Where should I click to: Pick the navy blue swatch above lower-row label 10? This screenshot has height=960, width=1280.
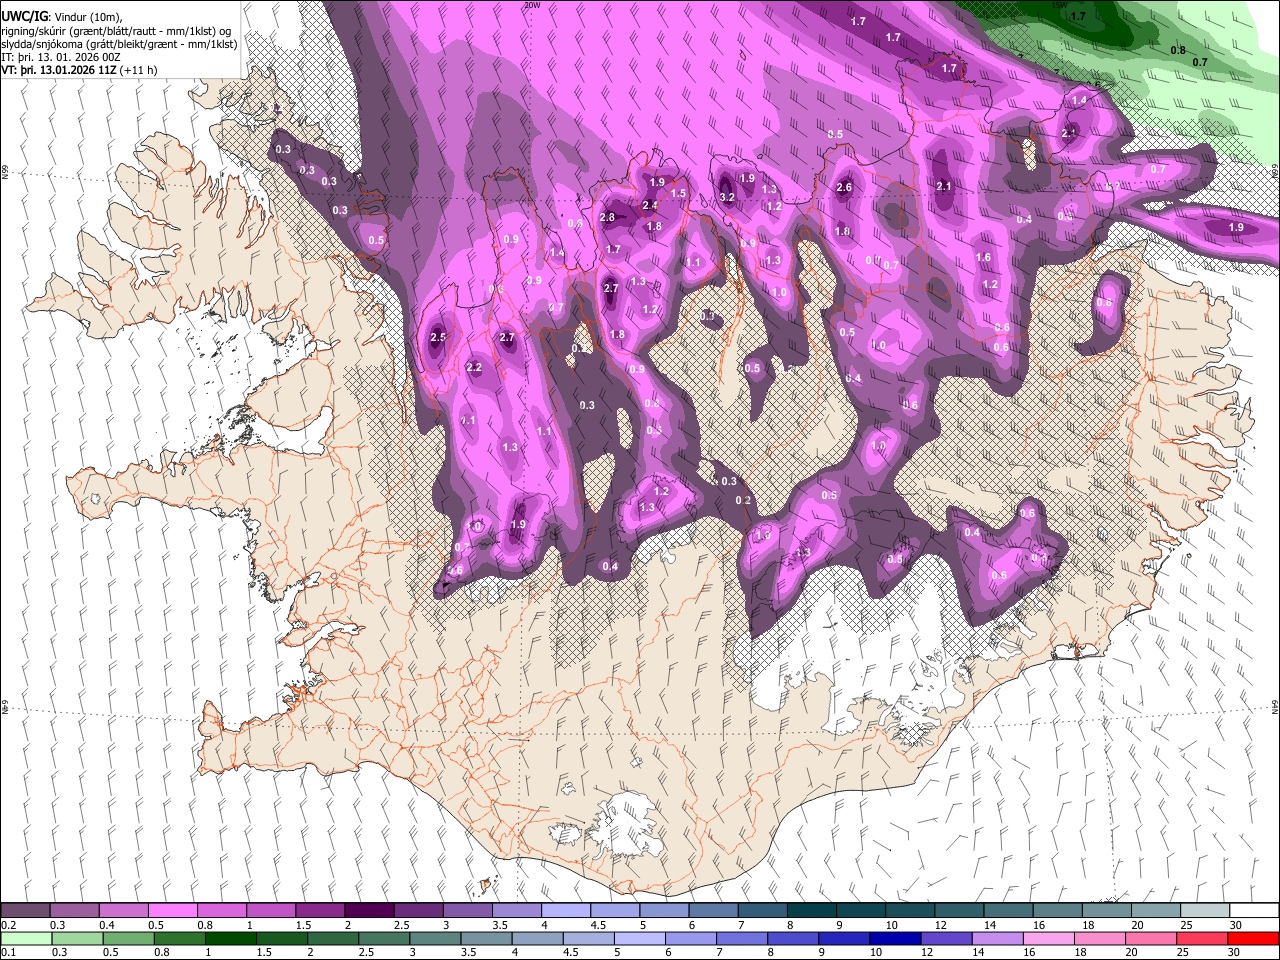click(x=894, y=938)
